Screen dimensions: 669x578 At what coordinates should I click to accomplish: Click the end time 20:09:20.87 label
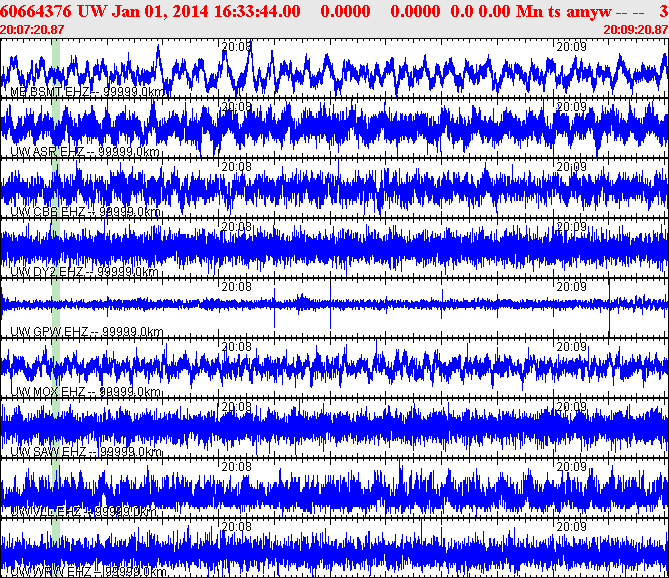click(636, 29)
